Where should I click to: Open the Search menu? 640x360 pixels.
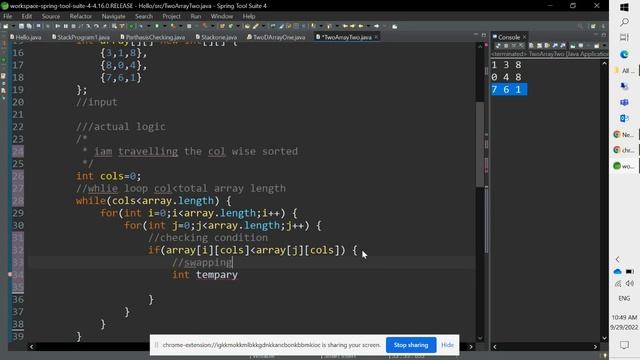coord(144,16)
